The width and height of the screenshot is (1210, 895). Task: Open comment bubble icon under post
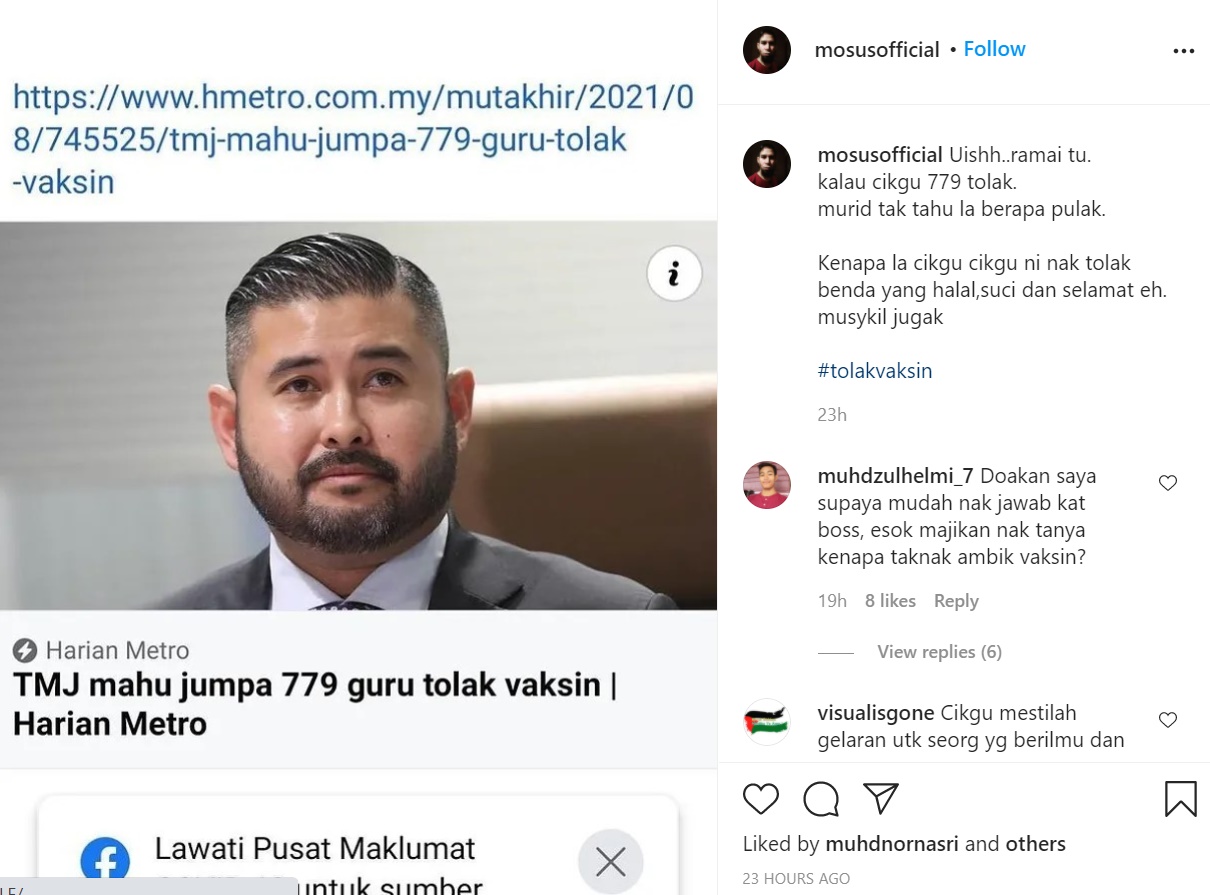[821, 799]
